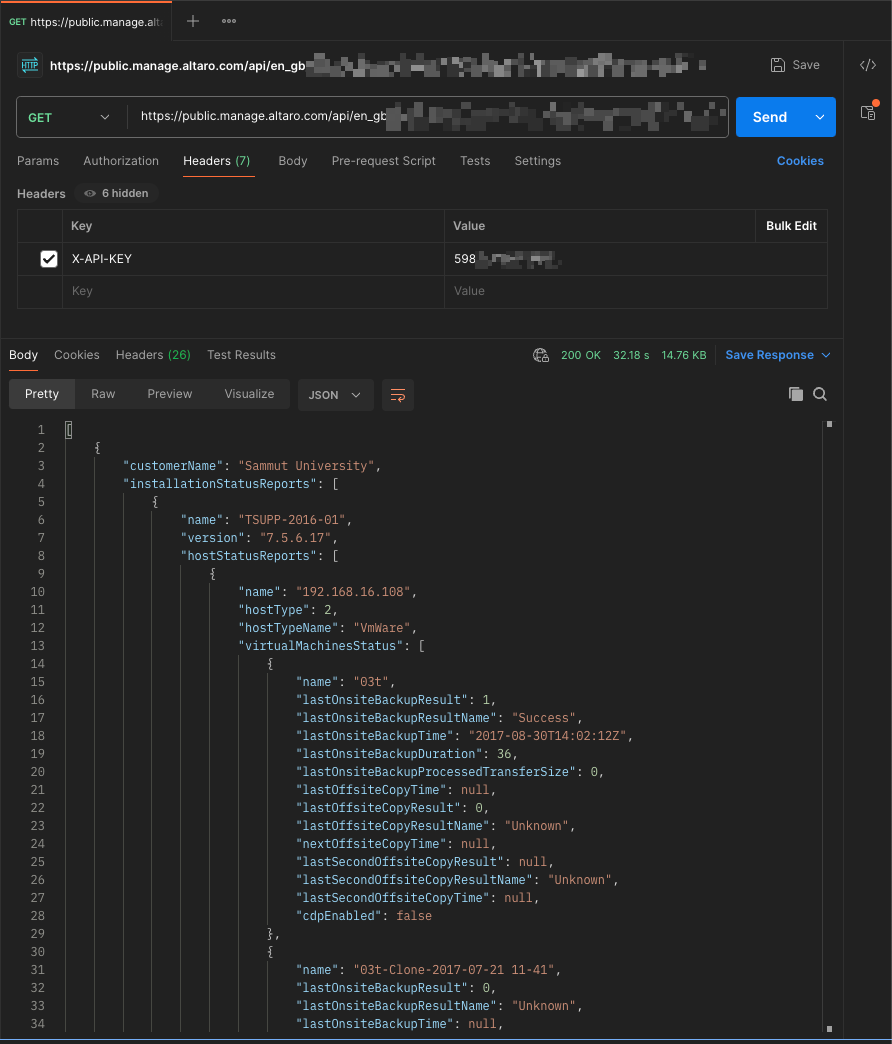892x1044 pixels.
Task: Click the "TSUPP-2016-01" name value
Action: tap(292, 520)
